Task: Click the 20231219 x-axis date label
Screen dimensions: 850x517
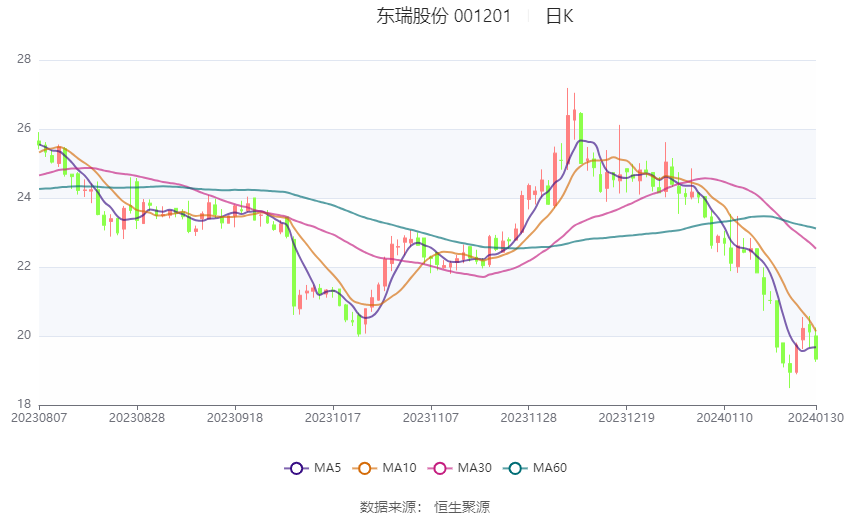Action: click(x=627, y=418)
